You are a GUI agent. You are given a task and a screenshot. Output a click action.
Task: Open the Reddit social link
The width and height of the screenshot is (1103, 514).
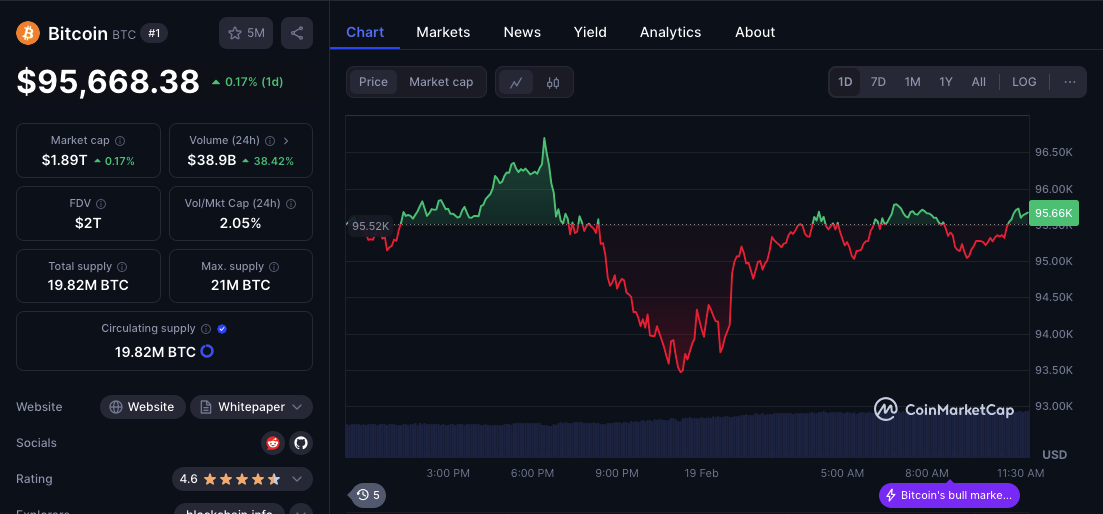[x=273, y=443]
